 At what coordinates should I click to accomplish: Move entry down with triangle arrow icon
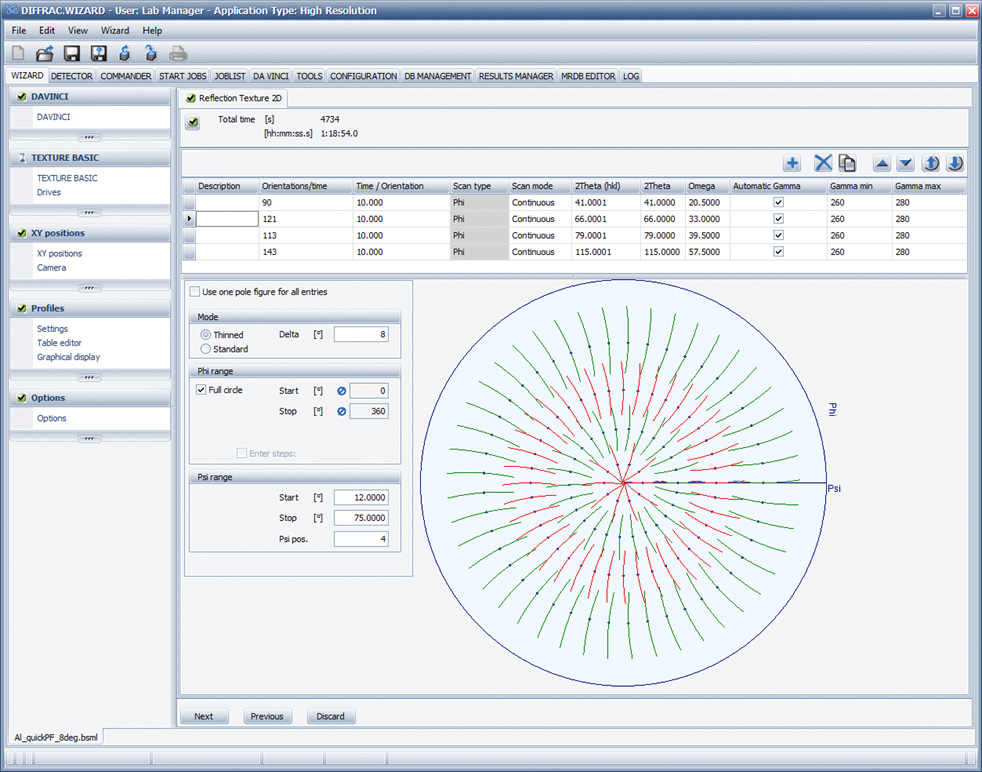click(905, 164)
